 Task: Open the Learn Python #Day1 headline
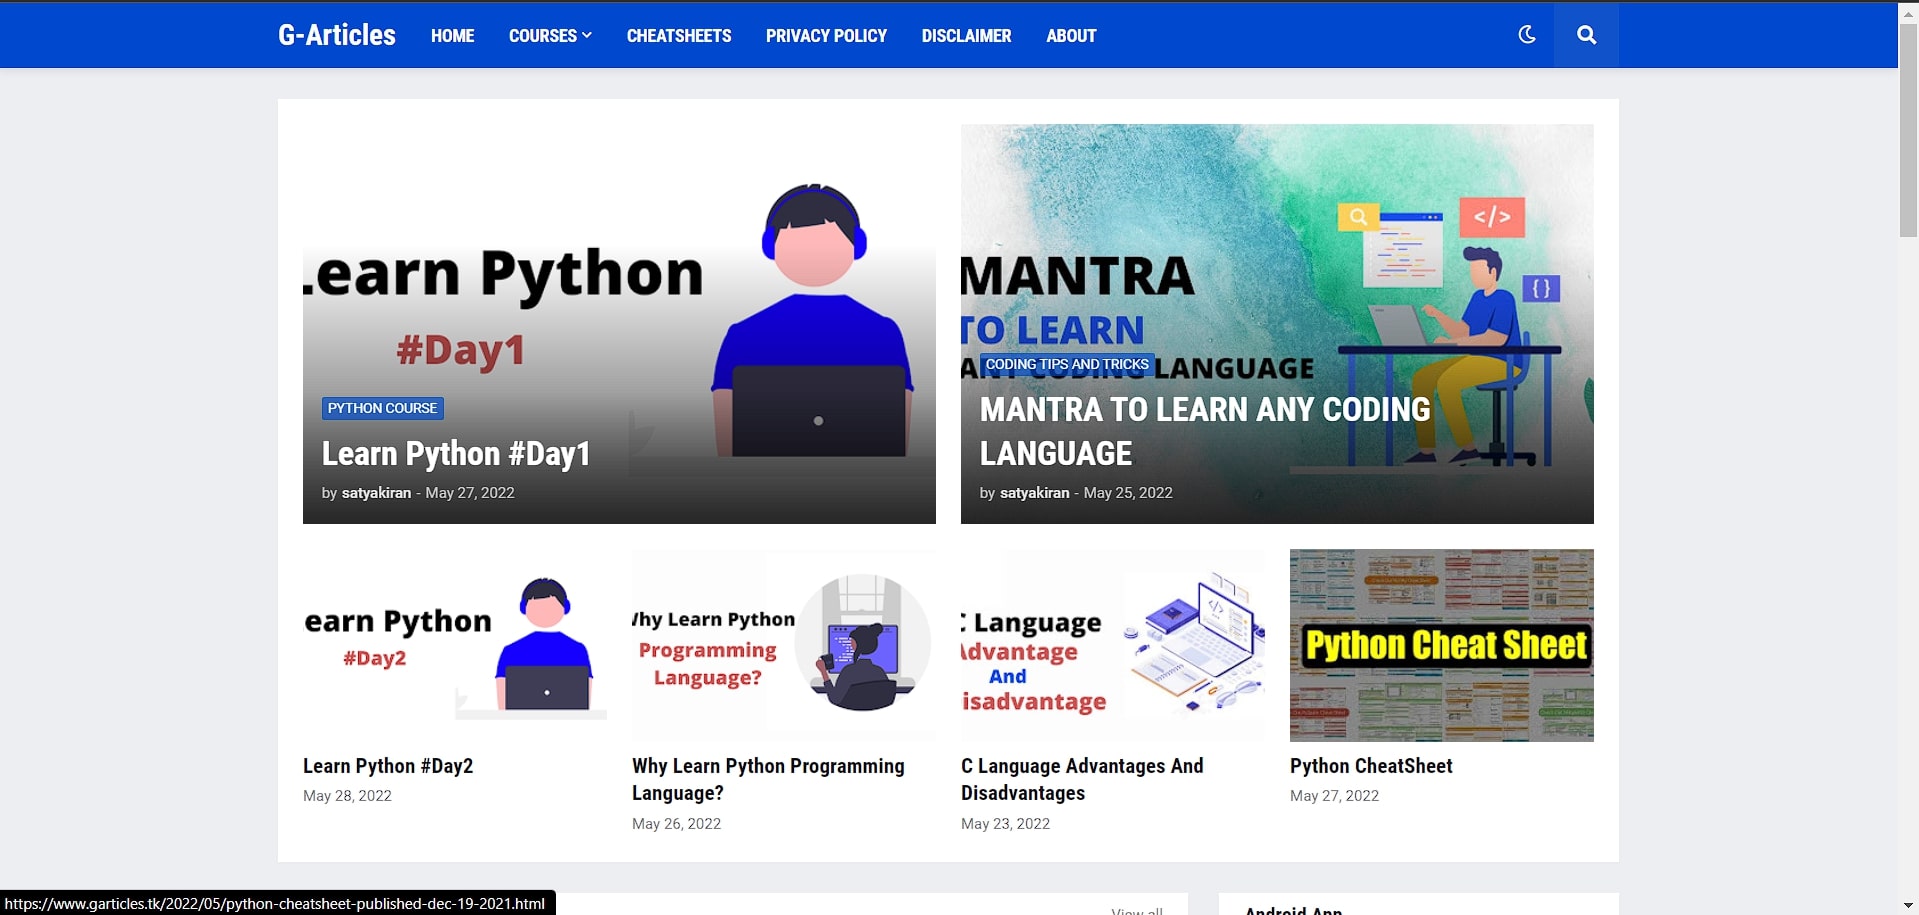click(455, 454)
